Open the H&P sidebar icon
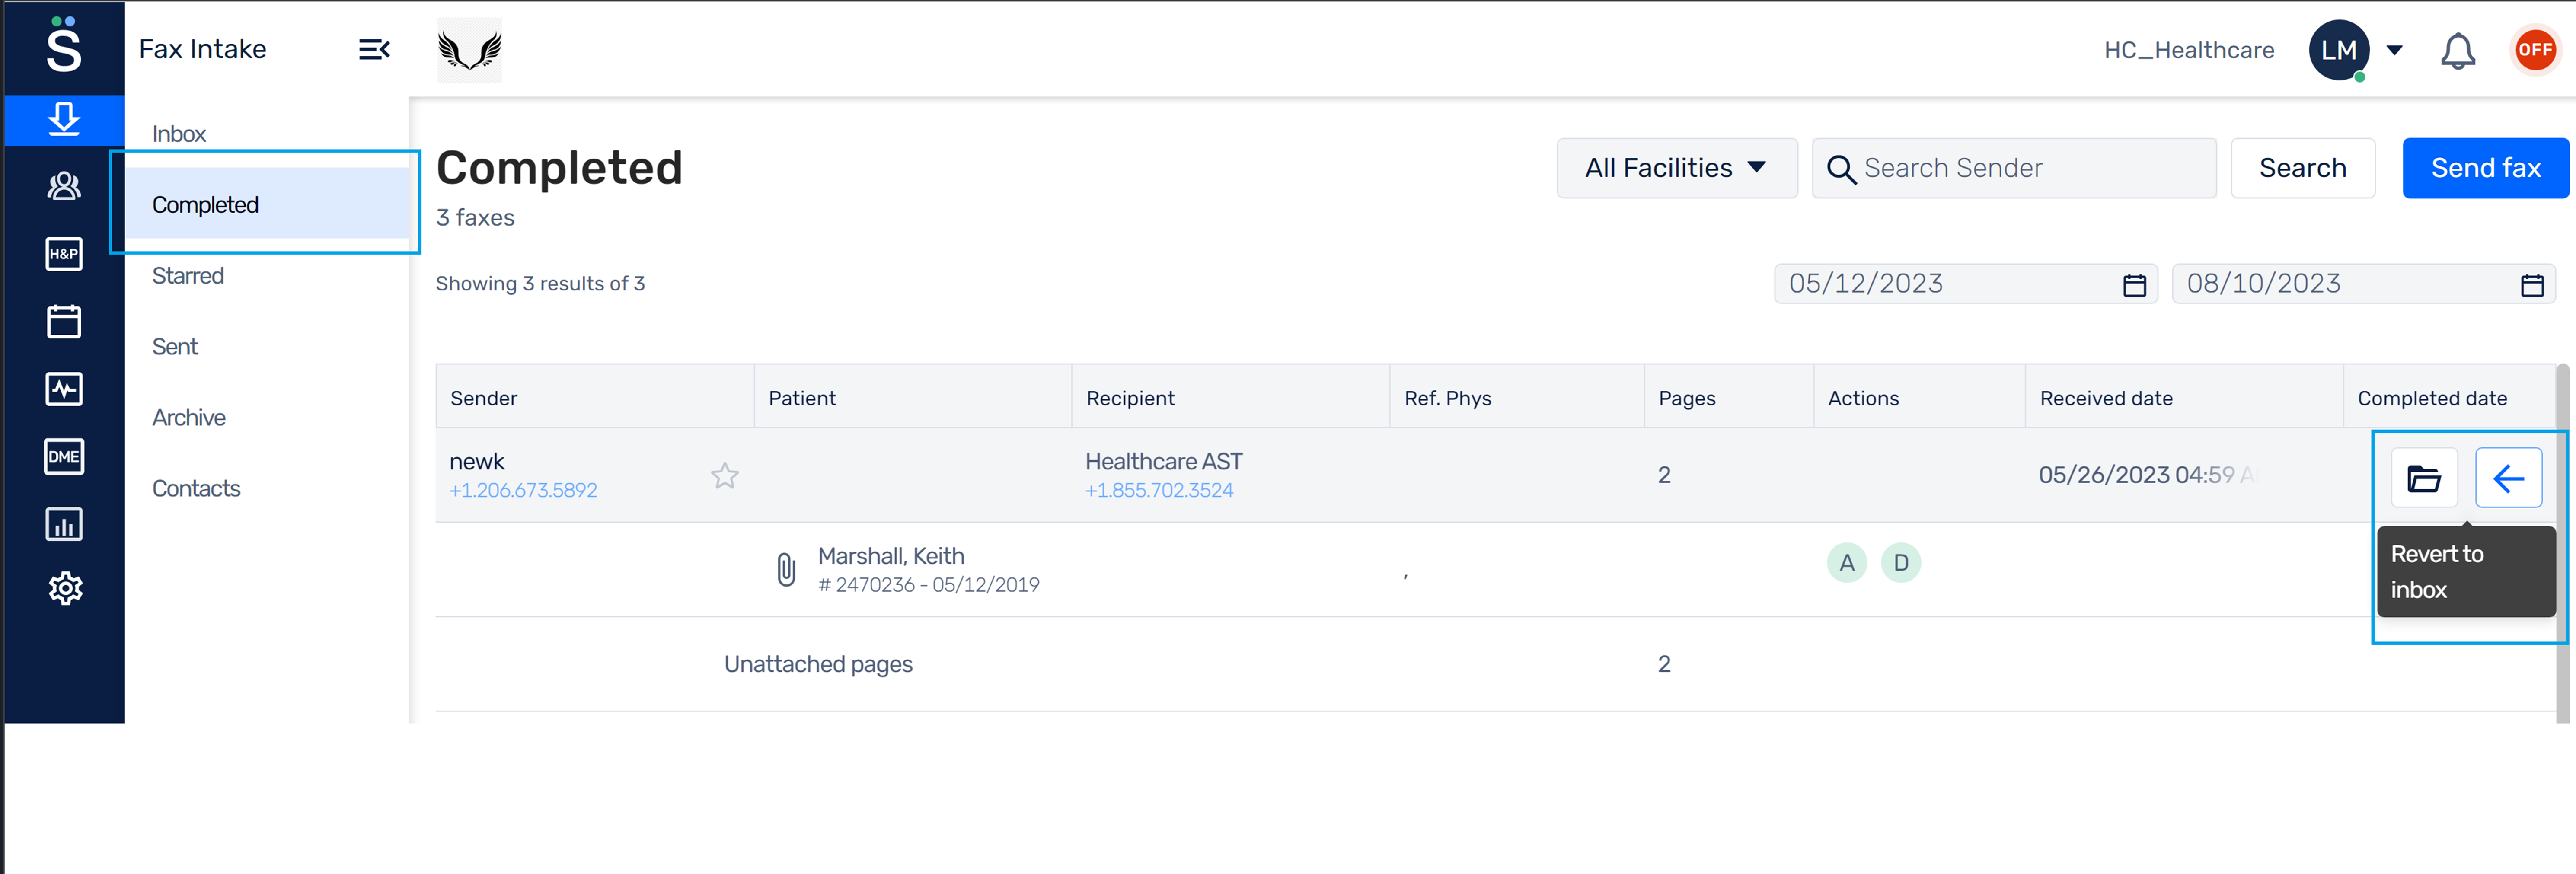Screen dimensions: 2576x874 pyautogui.click(x=64, y=254)
